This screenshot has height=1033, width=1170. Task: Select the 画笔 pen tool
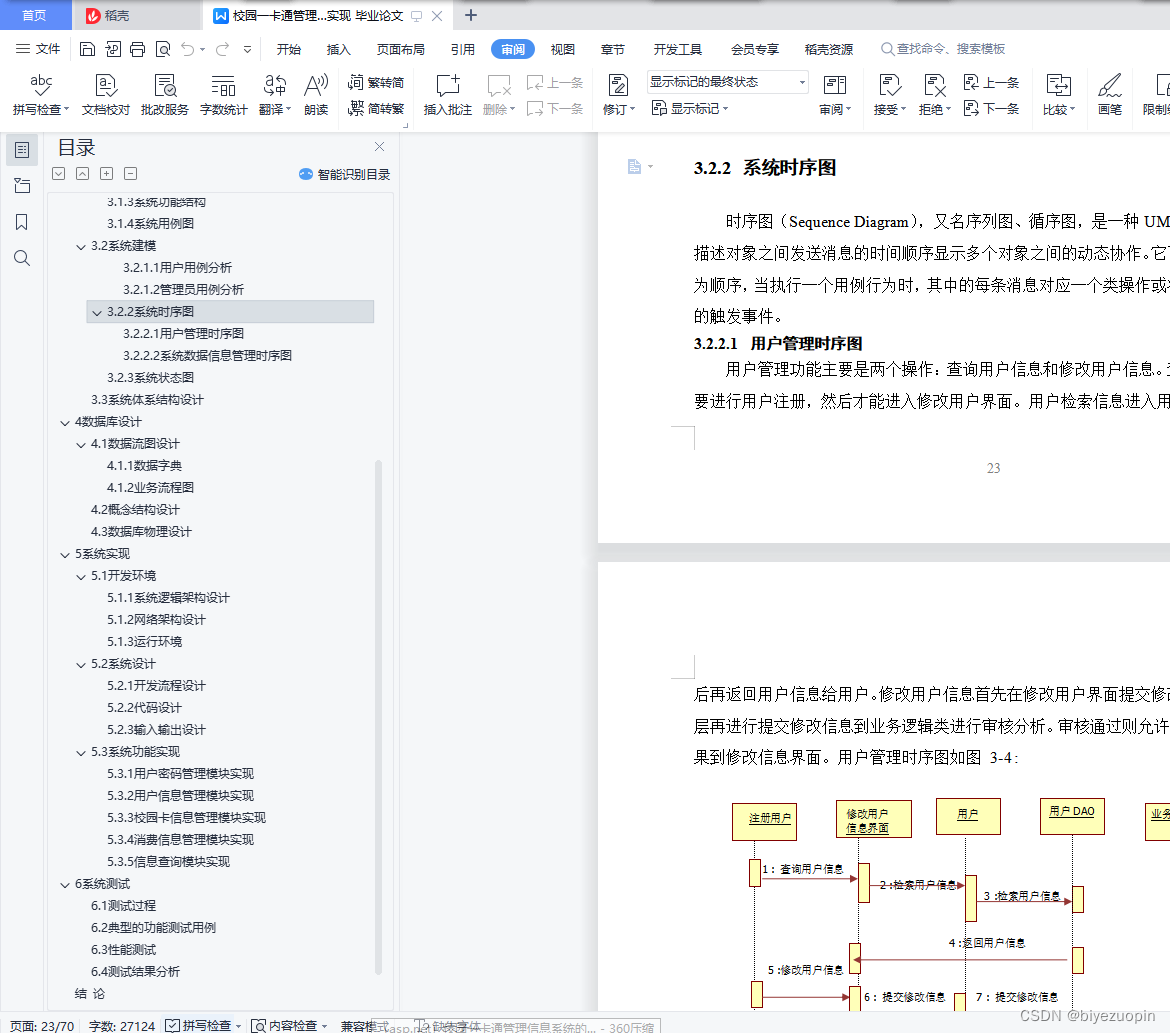pos(1110,94)
